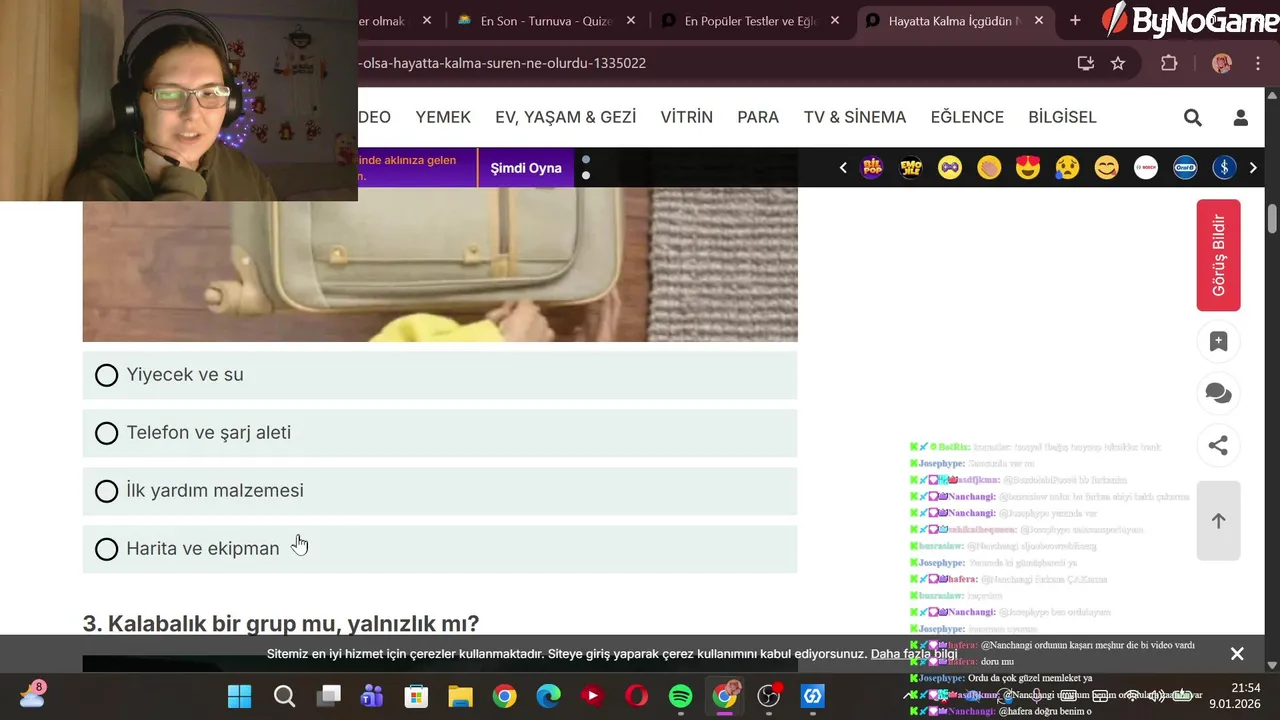Click the page URL in address bar
The width and height of the screenshot is (1280, 720).
(x=502, y=63)
